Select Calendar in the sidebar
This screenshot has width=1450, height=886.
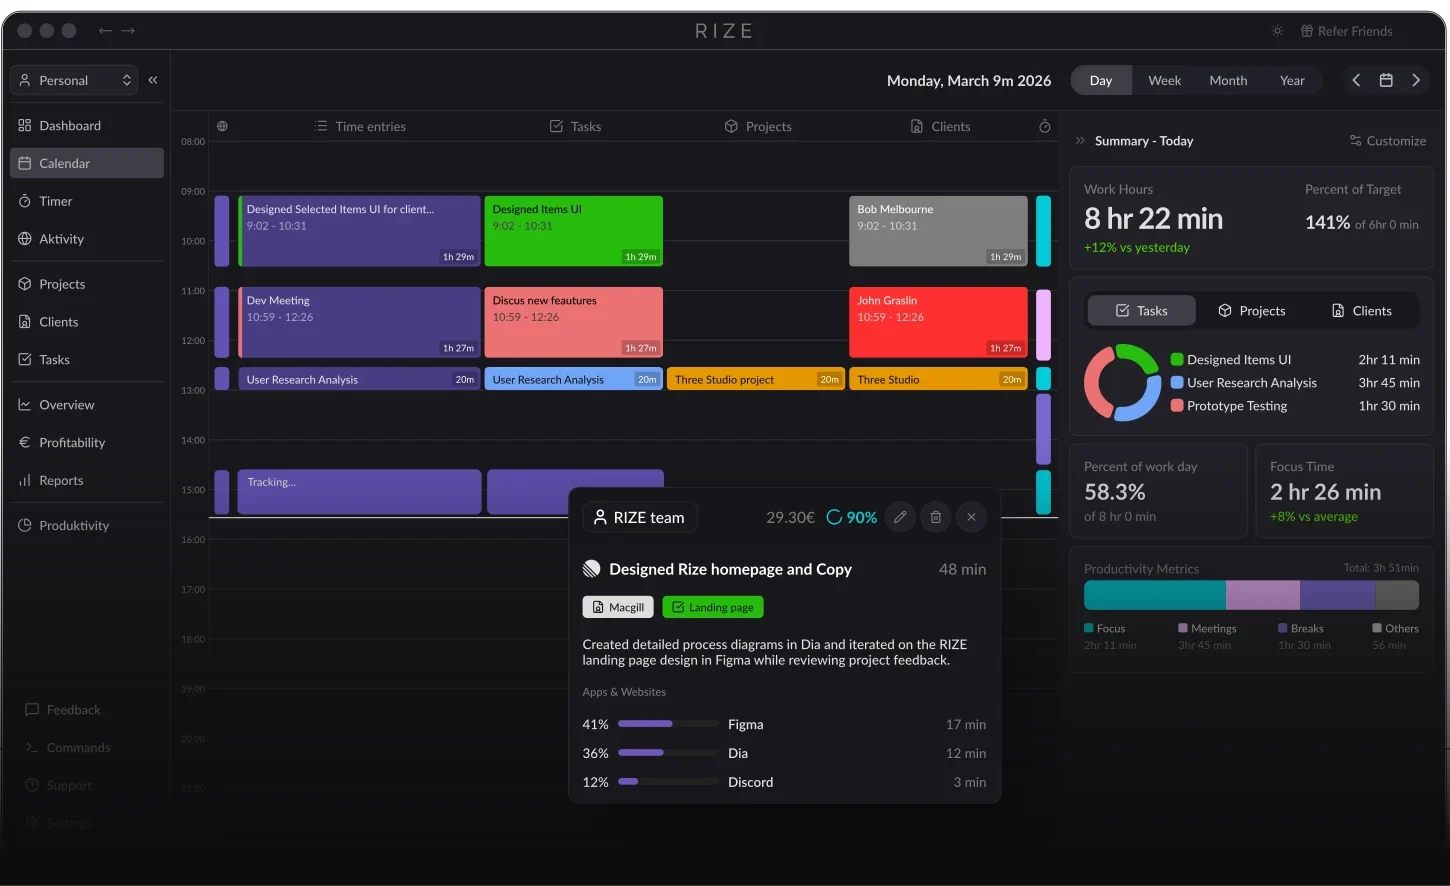(87, 163)
